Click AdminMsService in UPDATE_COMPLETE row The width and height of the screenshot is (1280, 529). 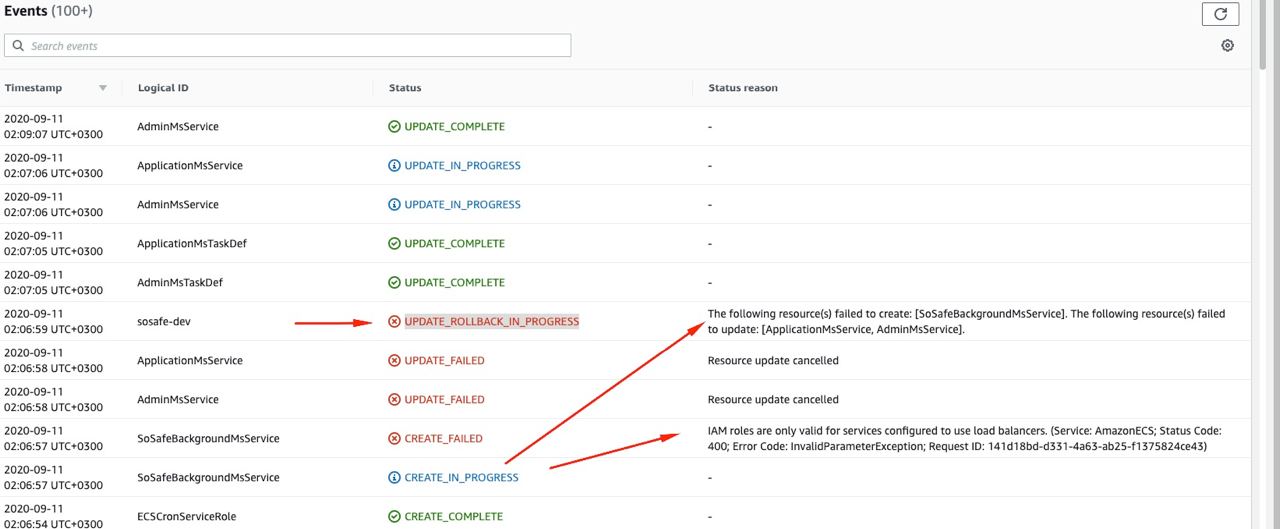pyautogui.click(x=178, y=127)
